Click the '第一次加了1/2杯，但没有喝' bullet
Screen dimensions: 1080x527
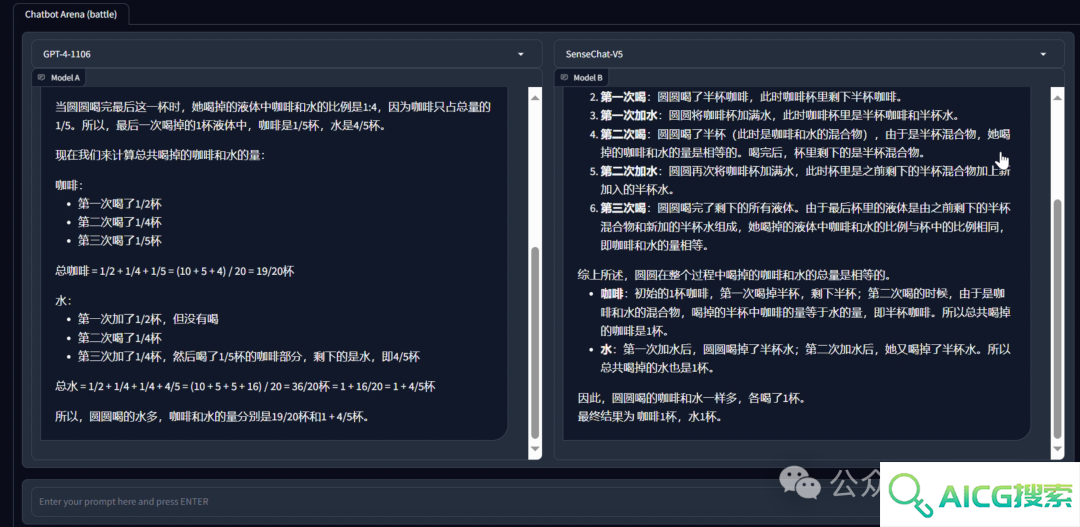click(148, 320)
